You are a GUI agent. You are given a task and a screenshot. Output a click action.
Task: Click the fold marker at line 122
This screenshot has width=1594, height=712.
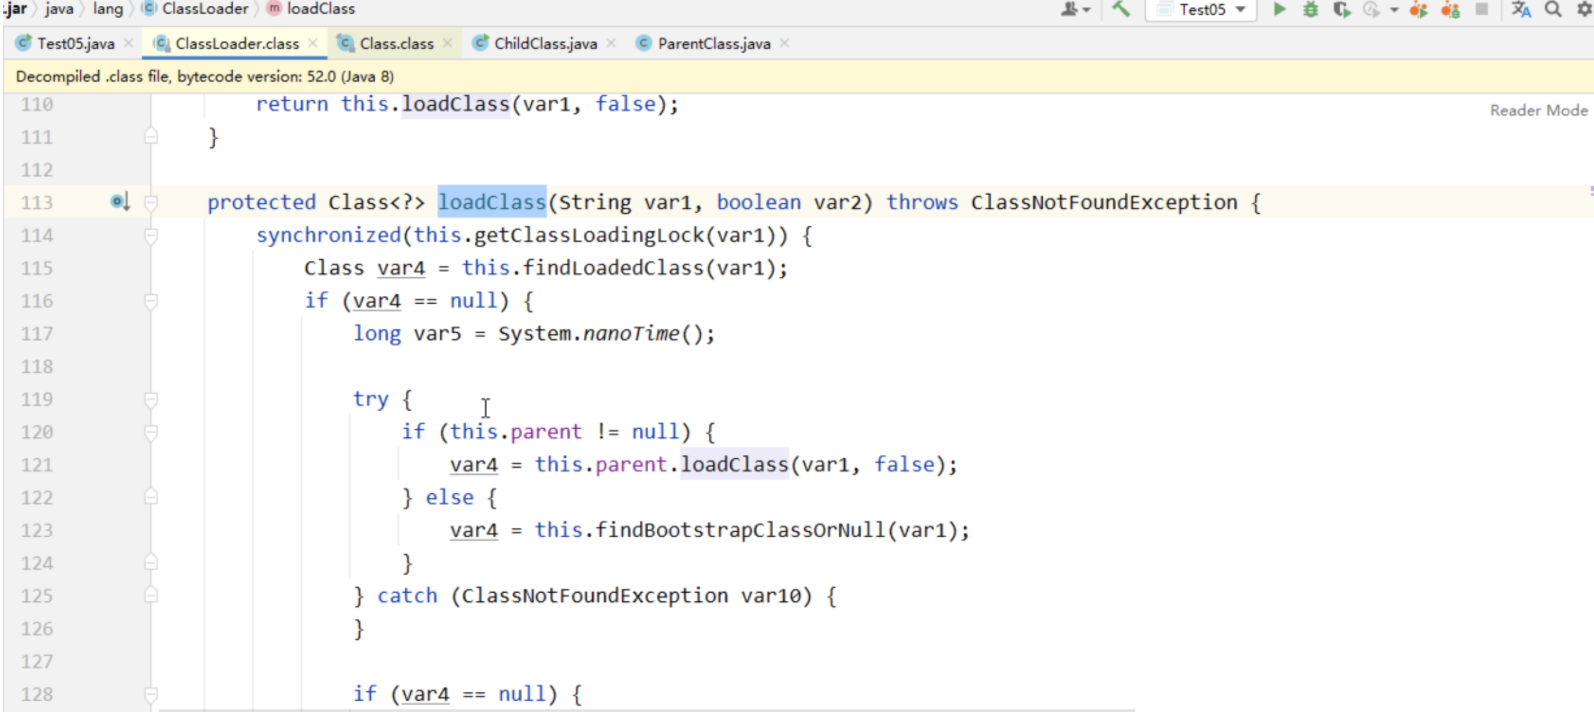151,497
